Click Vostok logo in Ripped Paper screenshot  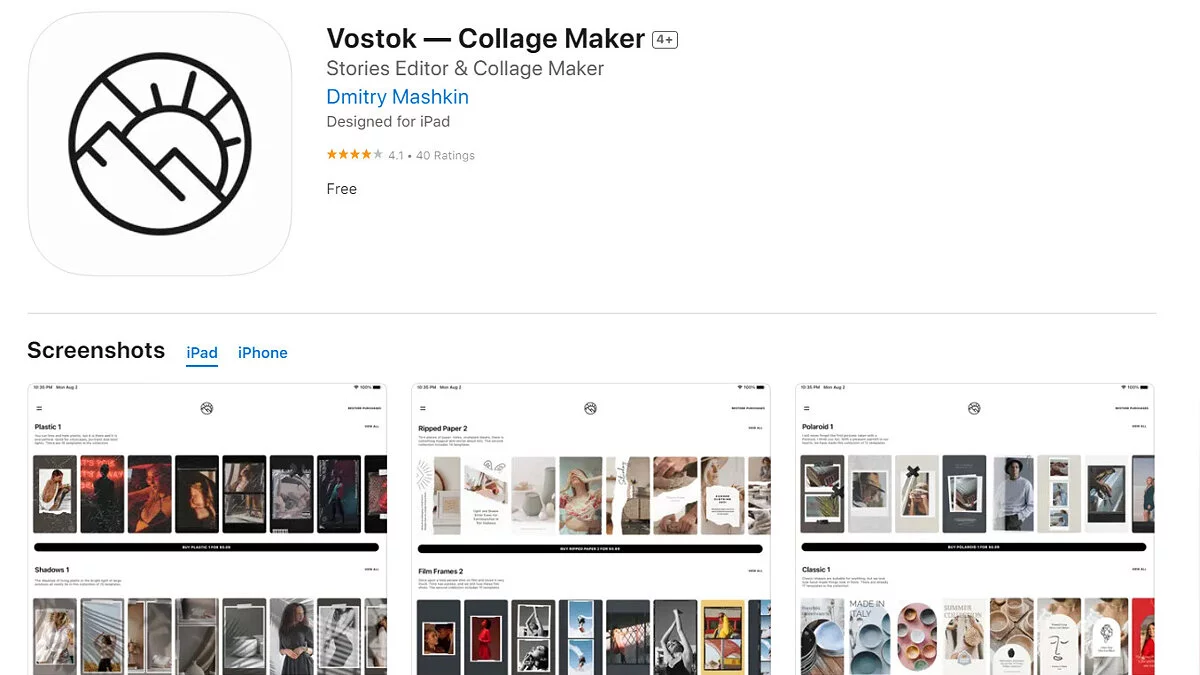(591, 408)
